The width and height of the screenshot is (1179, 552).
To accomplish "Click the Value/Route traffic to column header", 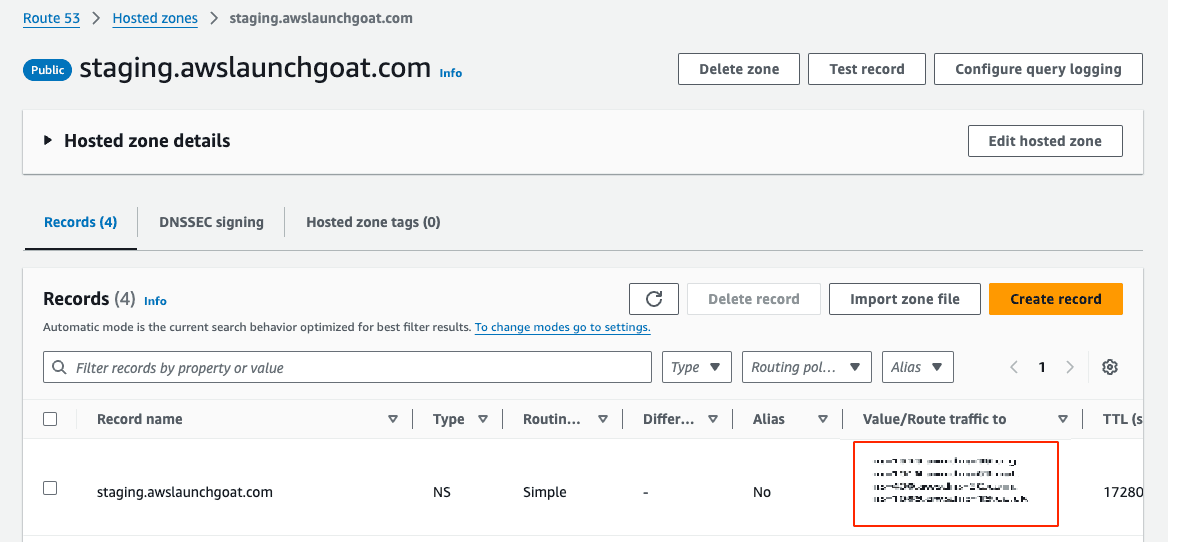I will 934,420.
